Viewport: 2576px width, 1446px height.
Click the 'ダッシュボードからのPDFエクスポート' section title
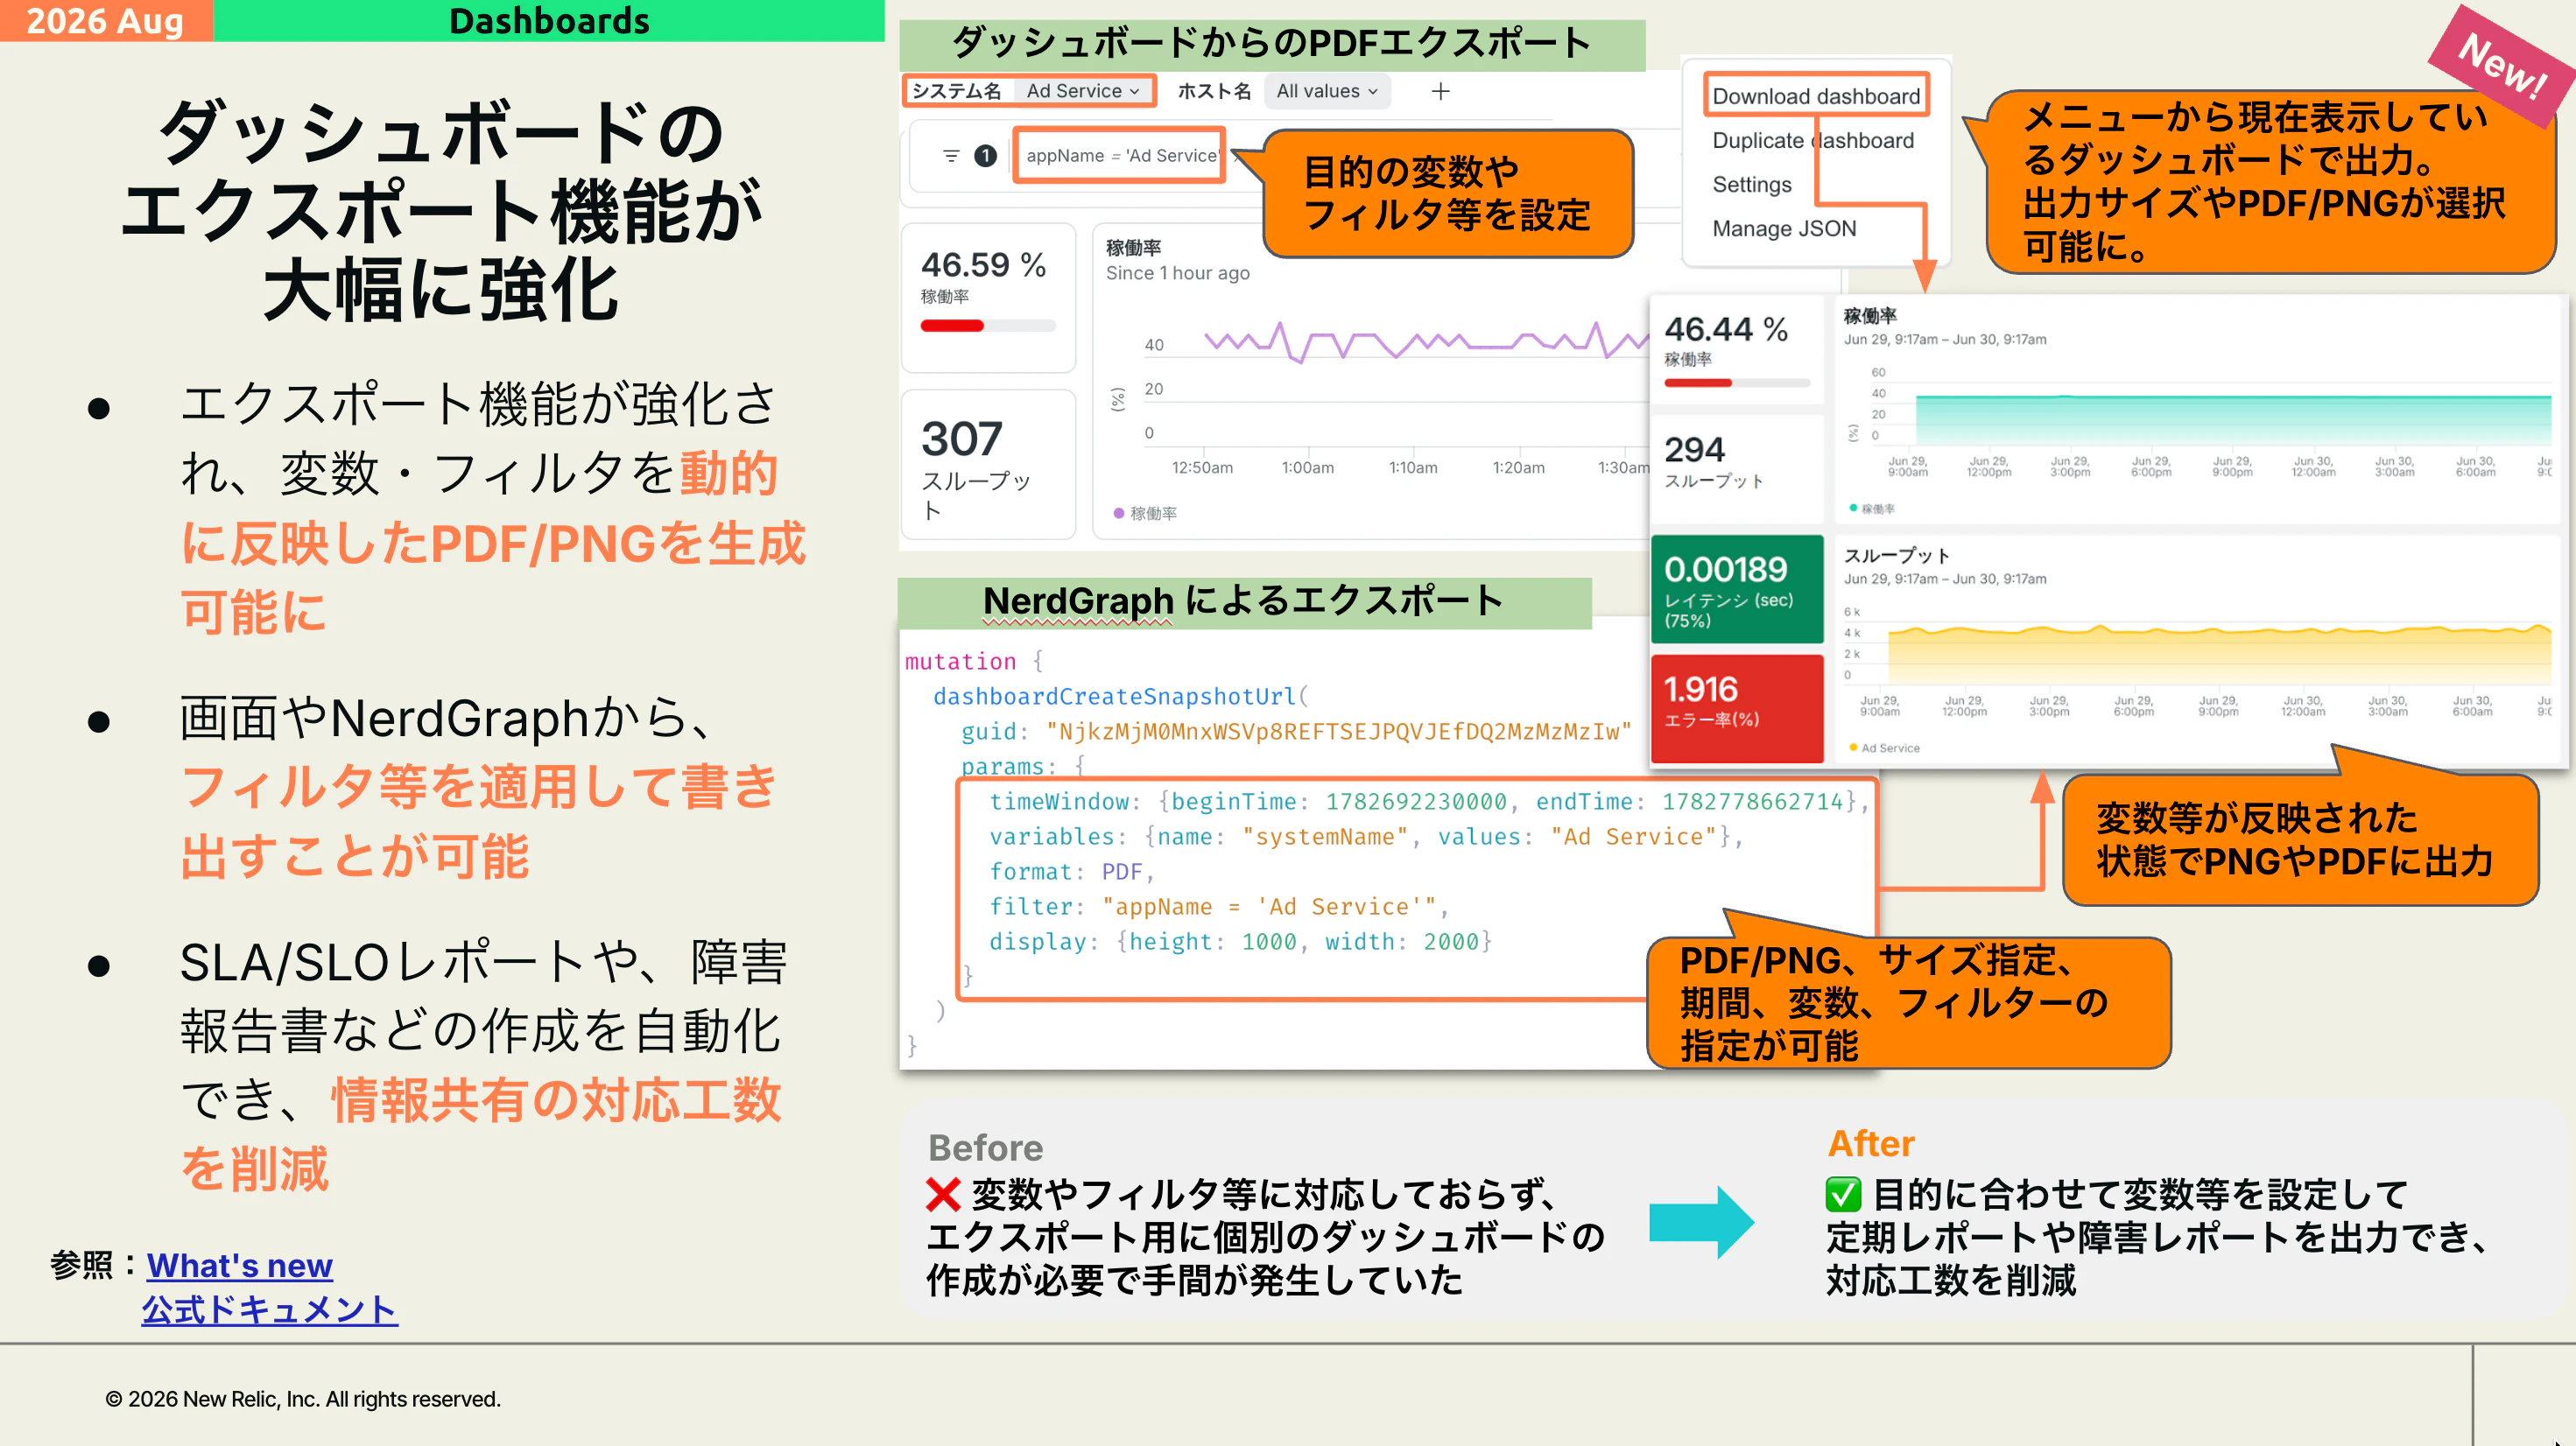pyautogui.click(x=1271, y=43)
